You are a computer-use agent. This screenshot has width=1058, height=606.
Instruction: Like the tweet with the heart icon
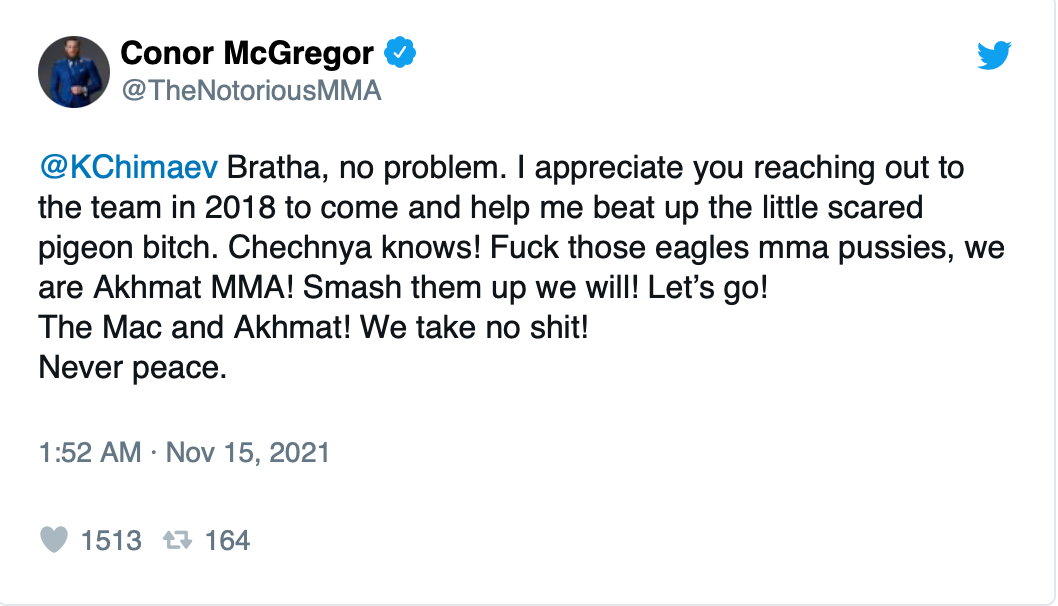click(x=54, y=540)
